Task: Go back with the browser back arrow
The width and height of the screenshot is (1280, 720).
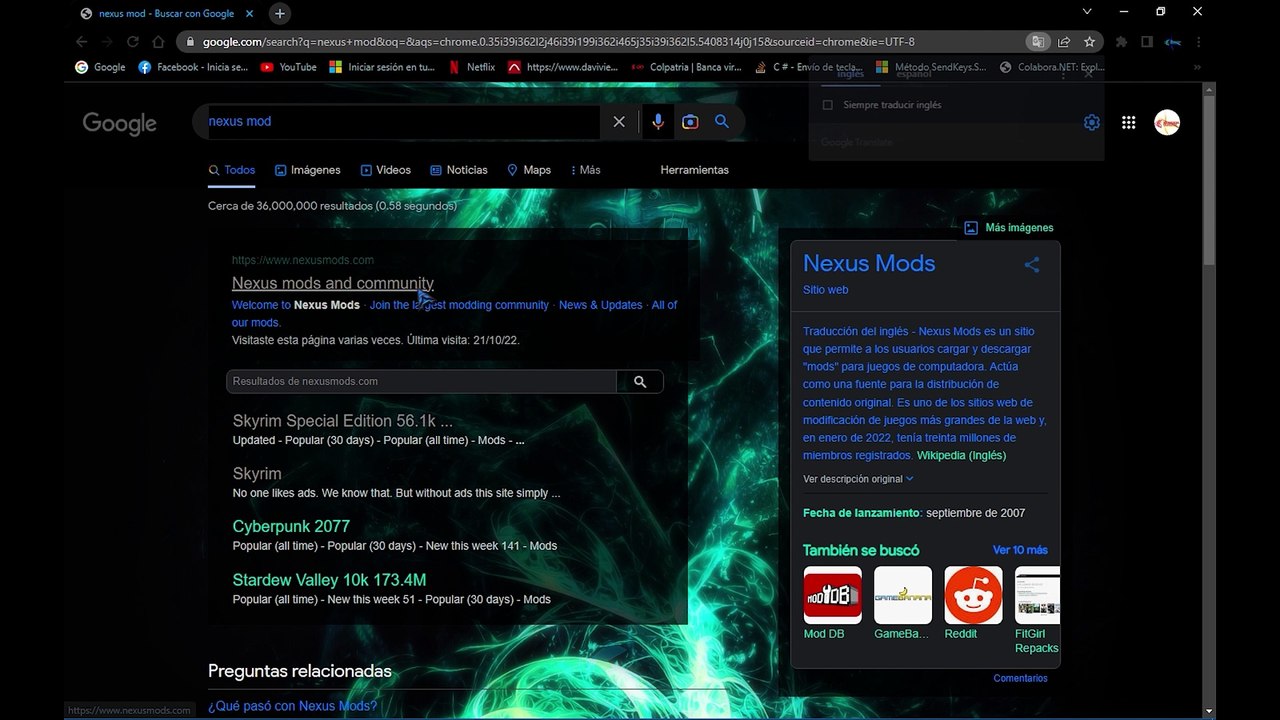Action: [x=82, y=42]
